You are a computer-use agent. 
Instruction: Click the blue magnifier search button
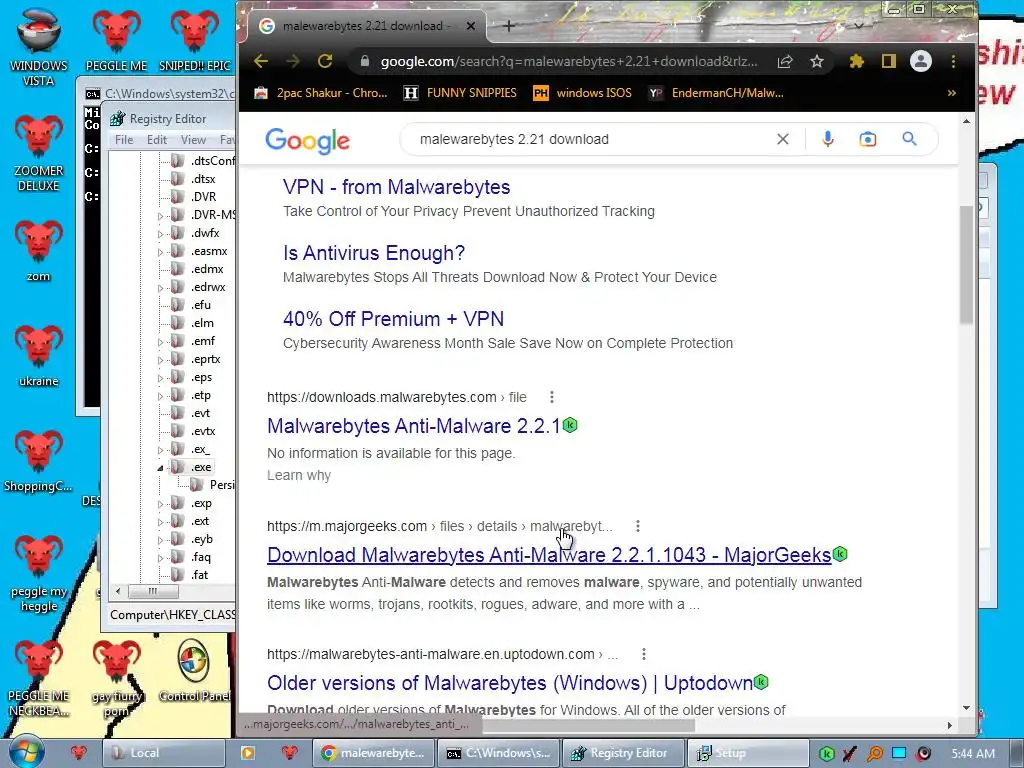click(909, 138)
